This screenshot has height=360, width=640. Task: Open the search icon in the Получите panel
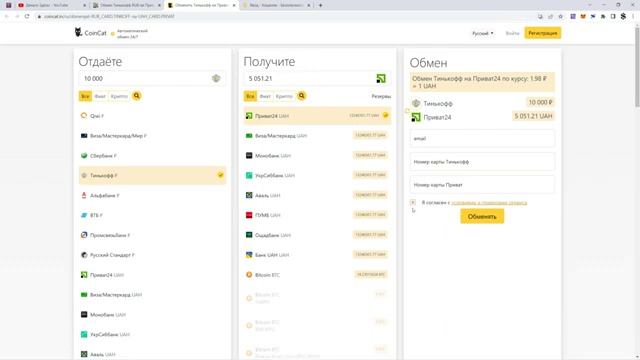tap(302, 96)
